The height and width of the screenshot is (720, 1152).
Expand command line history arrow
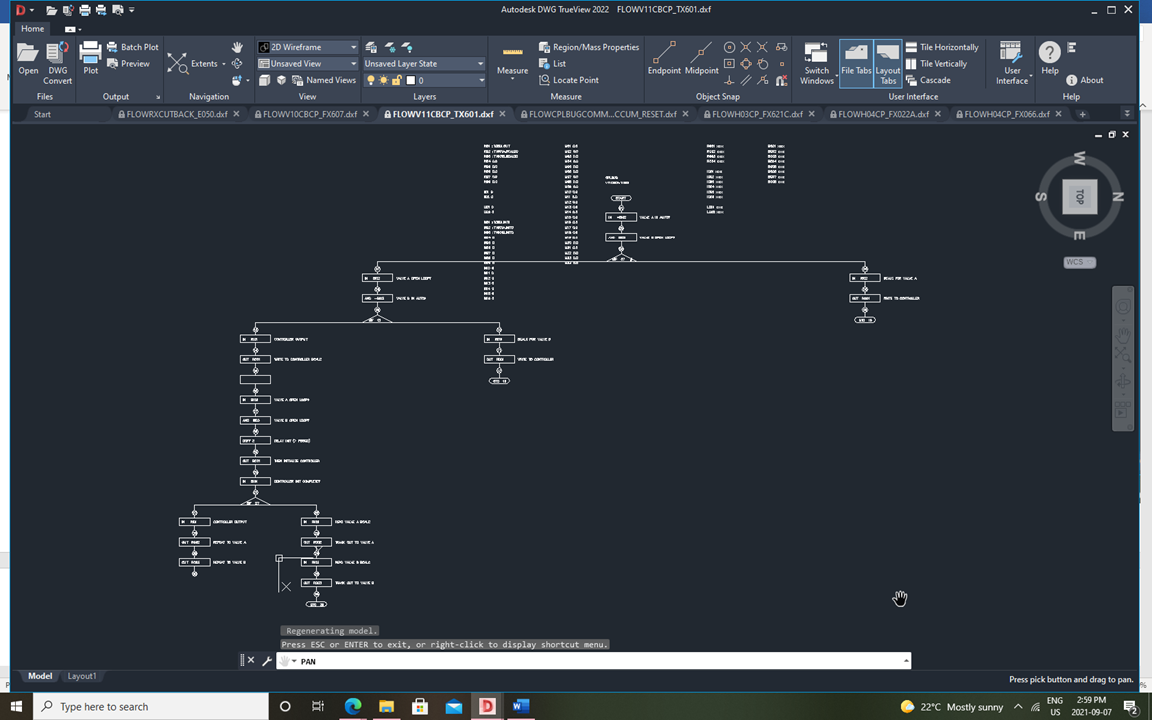pos(906,661)
